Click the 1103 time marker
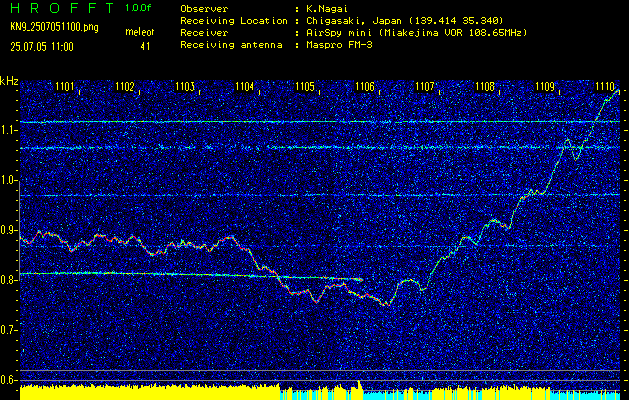Image resolution: width=629 pixels, height=400 pixels. (x=185, y=86)
